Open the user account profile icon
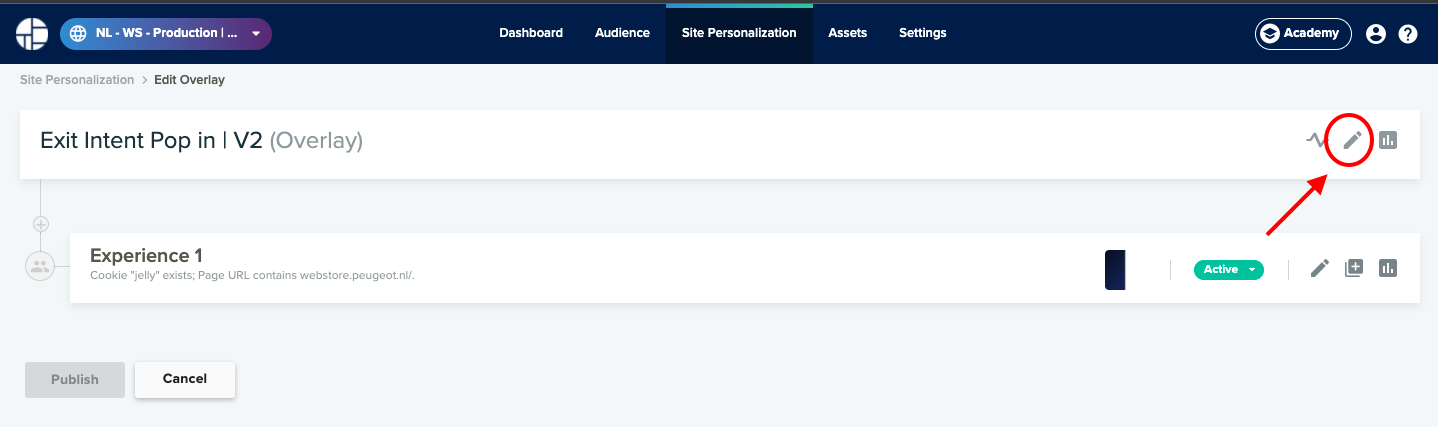1438x427 pixels. [x=1376, y=34]
